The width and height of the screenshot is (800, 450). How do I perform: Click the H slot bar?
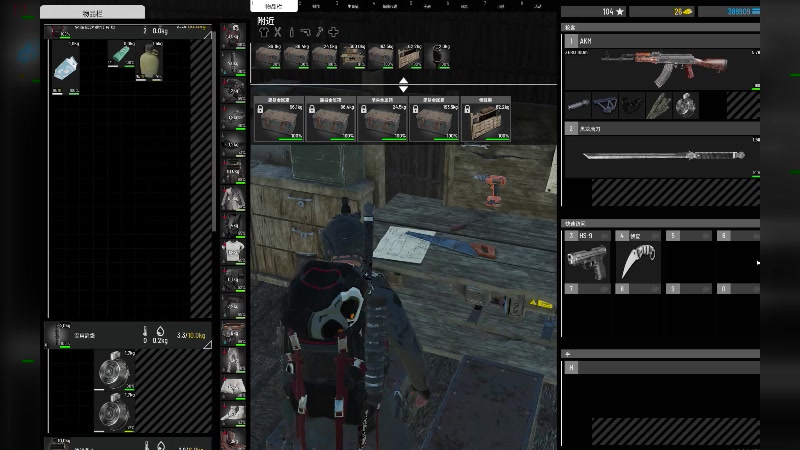click(662, 367)
